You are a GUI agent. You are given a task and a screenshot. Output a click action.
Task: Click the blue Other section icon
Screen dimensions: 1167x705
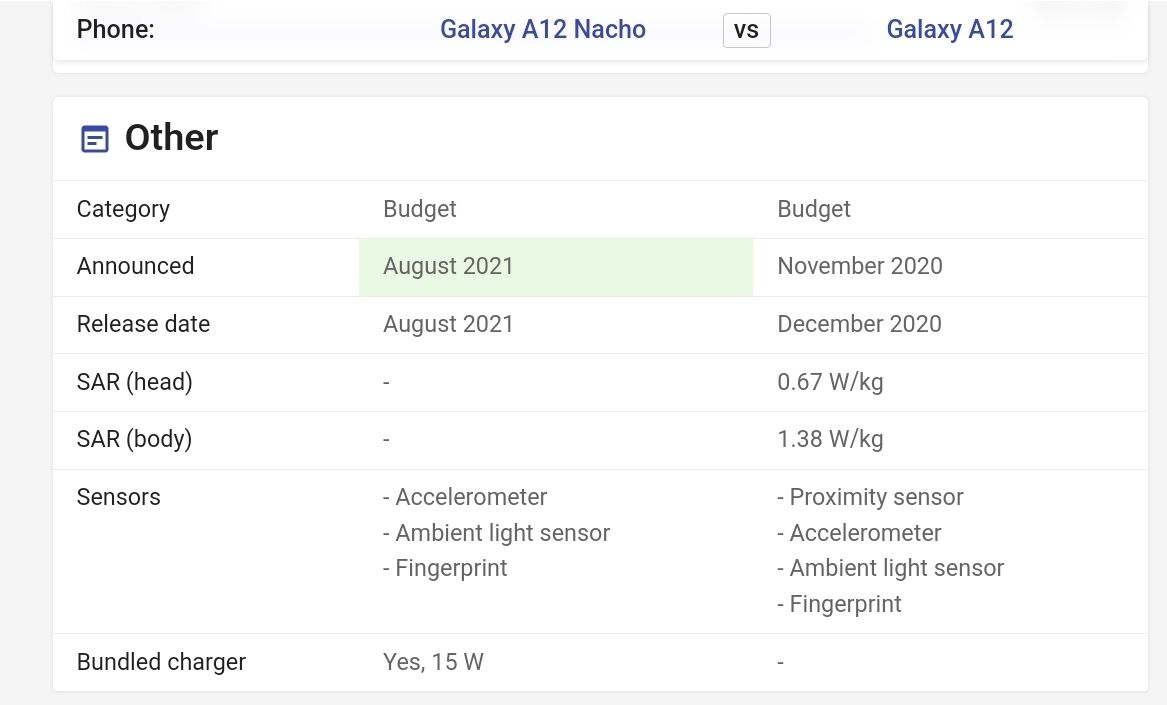(x=94, y=139)
